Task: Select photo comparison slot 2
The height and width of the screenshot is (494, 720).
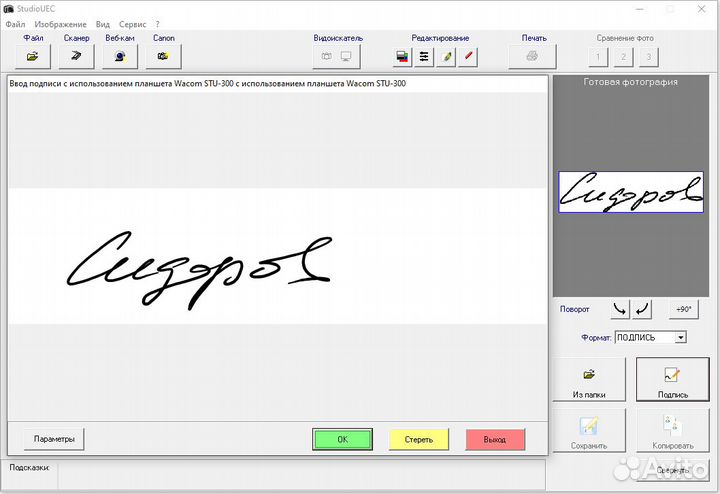Action: [623, 57]
